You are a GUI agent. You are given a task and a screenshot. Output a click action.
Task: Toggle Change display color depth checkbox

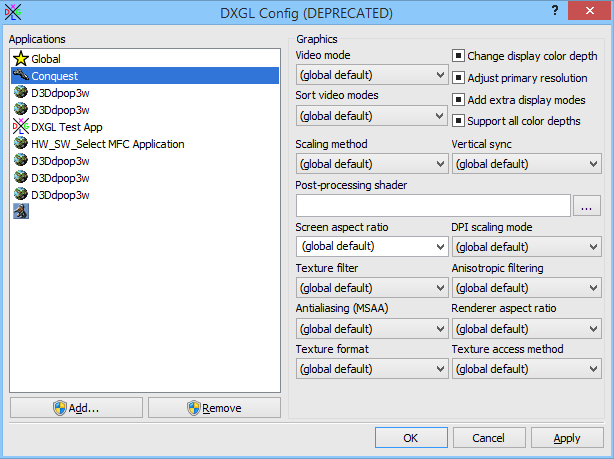coord(458,56)
